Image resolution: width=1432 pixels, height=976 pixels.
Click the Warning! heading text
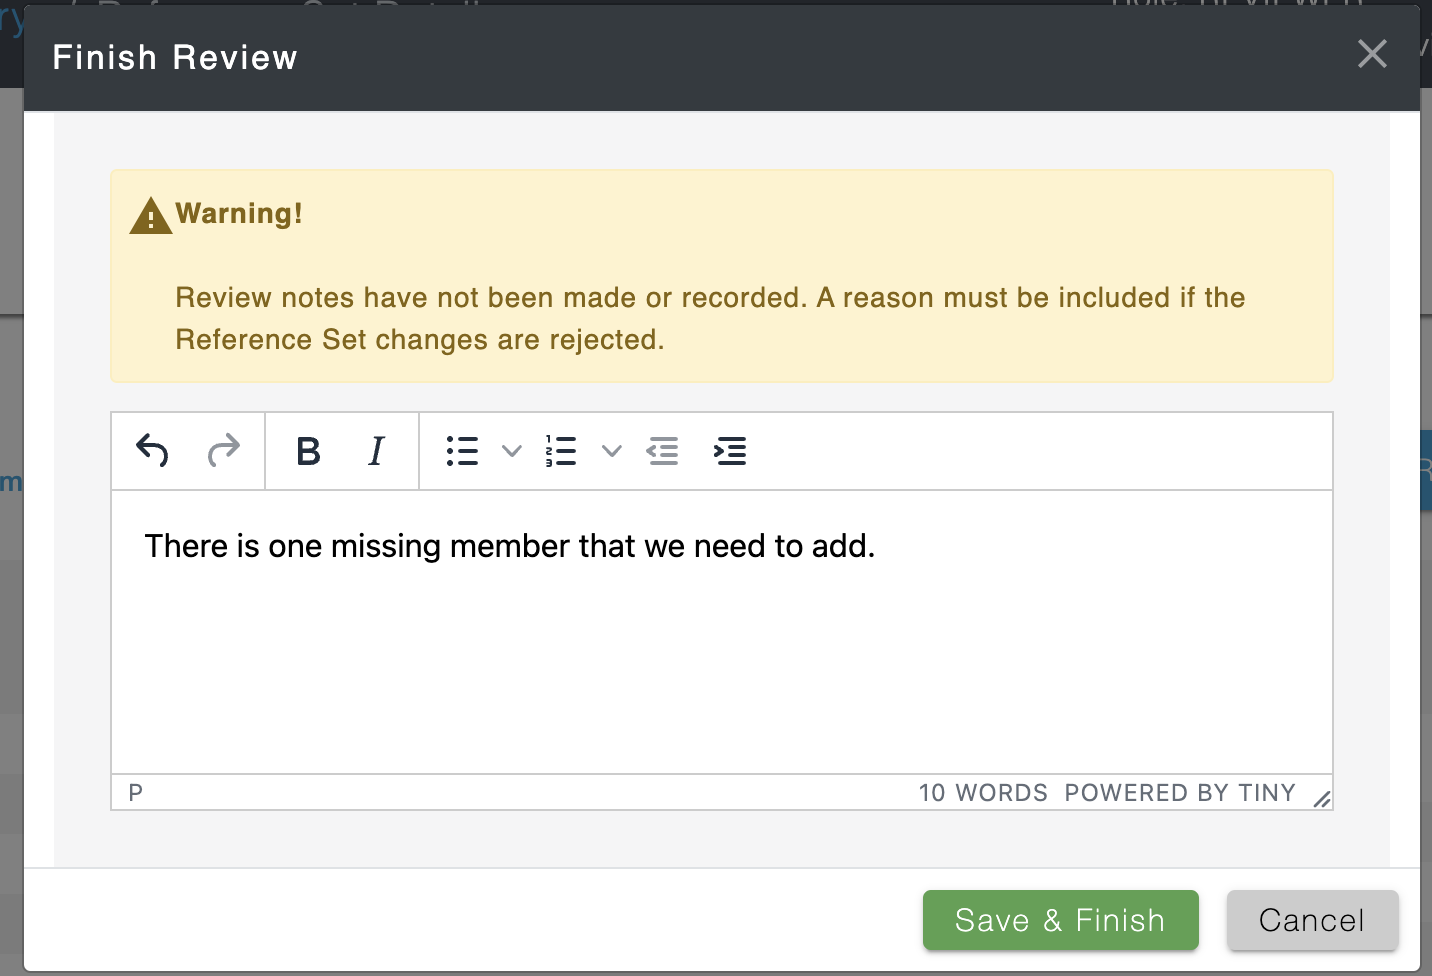click(x=239, y=213)
